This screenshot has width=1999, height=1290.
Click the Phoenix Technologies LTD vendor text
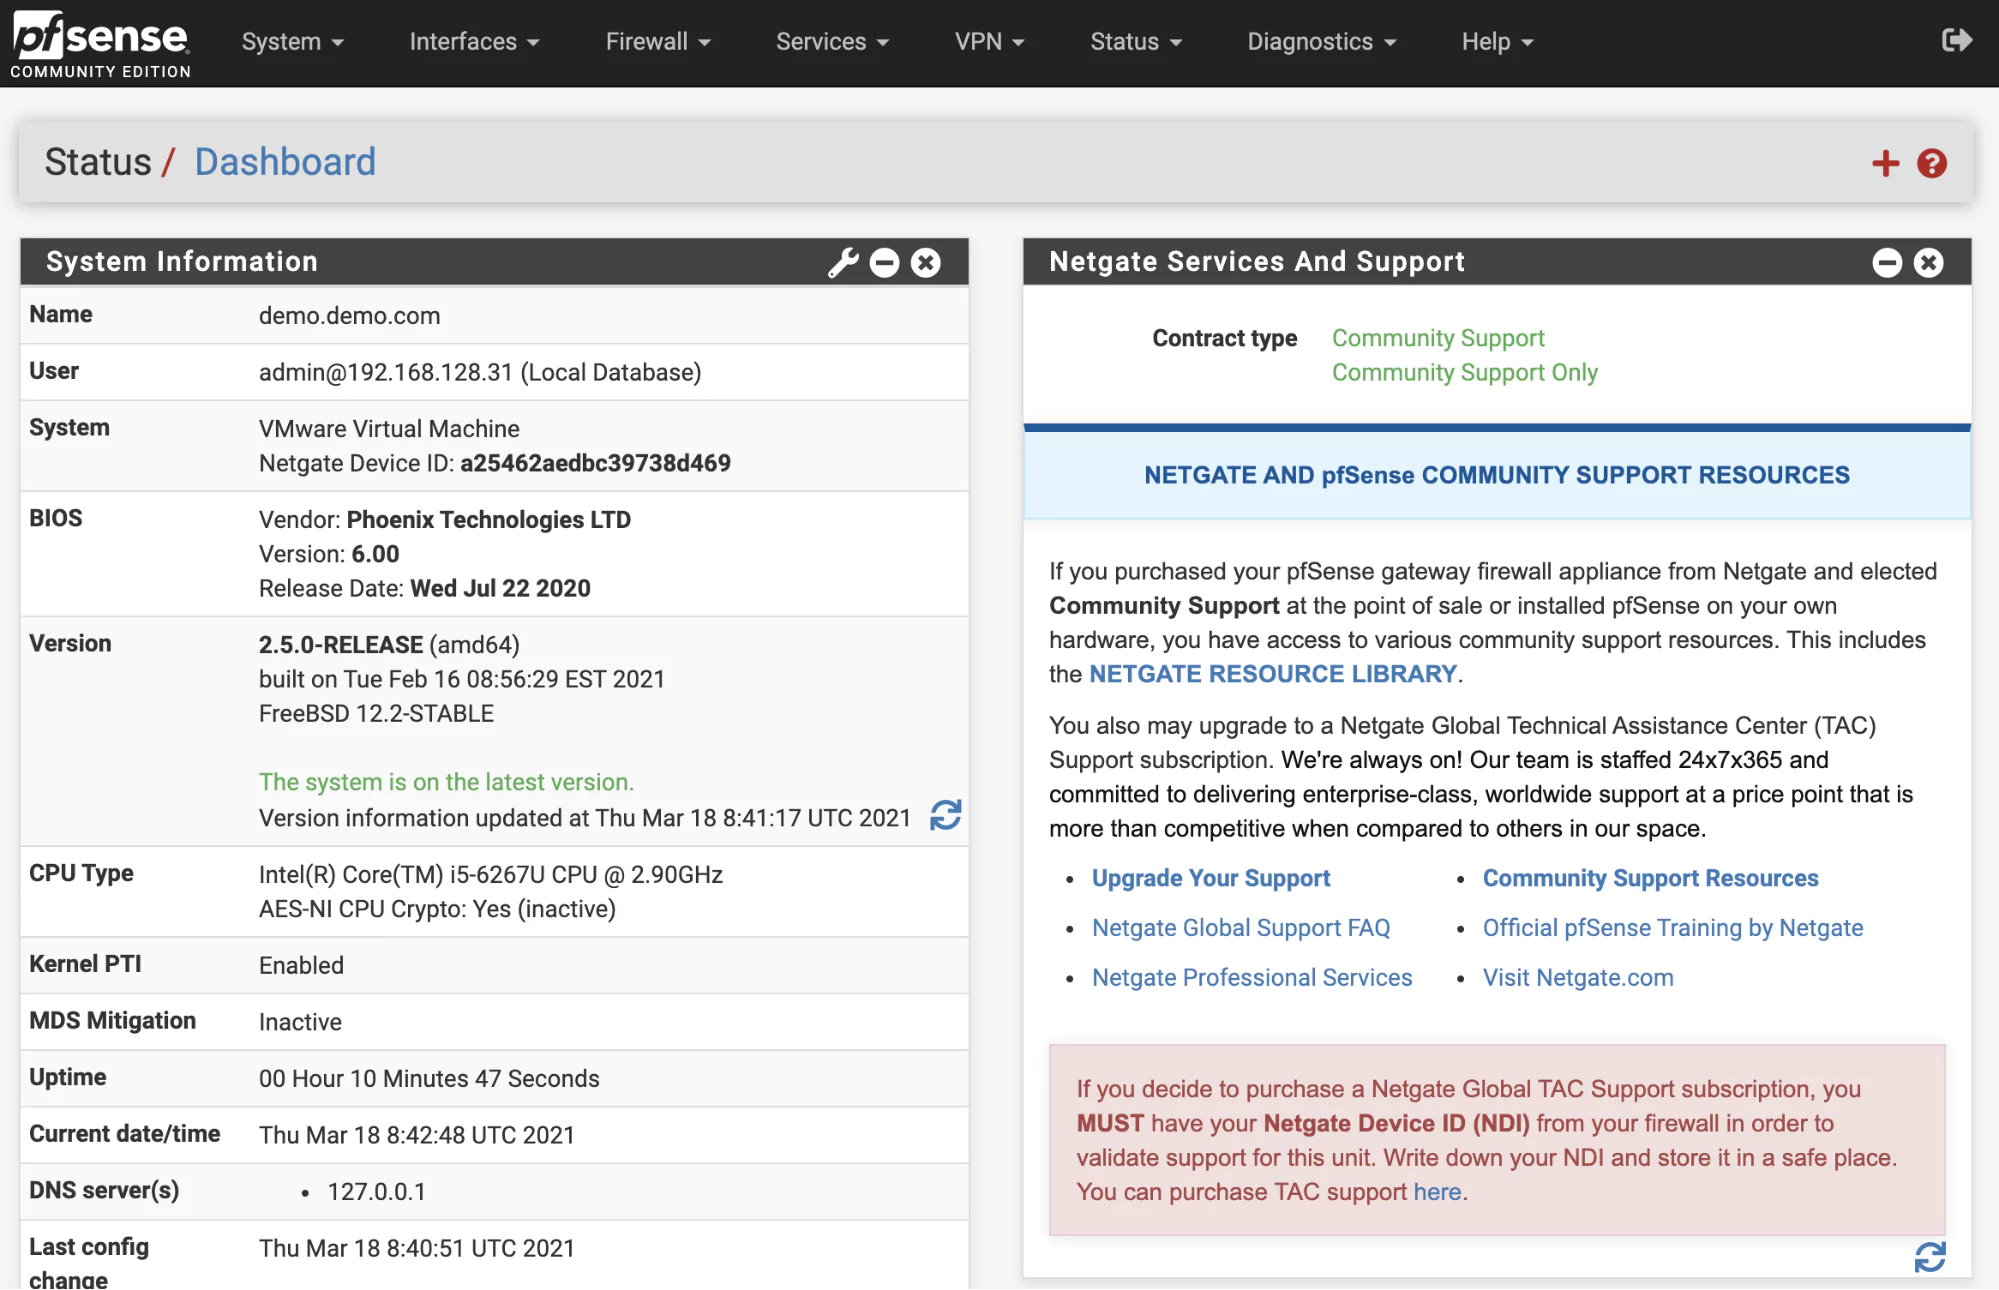[488, 520]
